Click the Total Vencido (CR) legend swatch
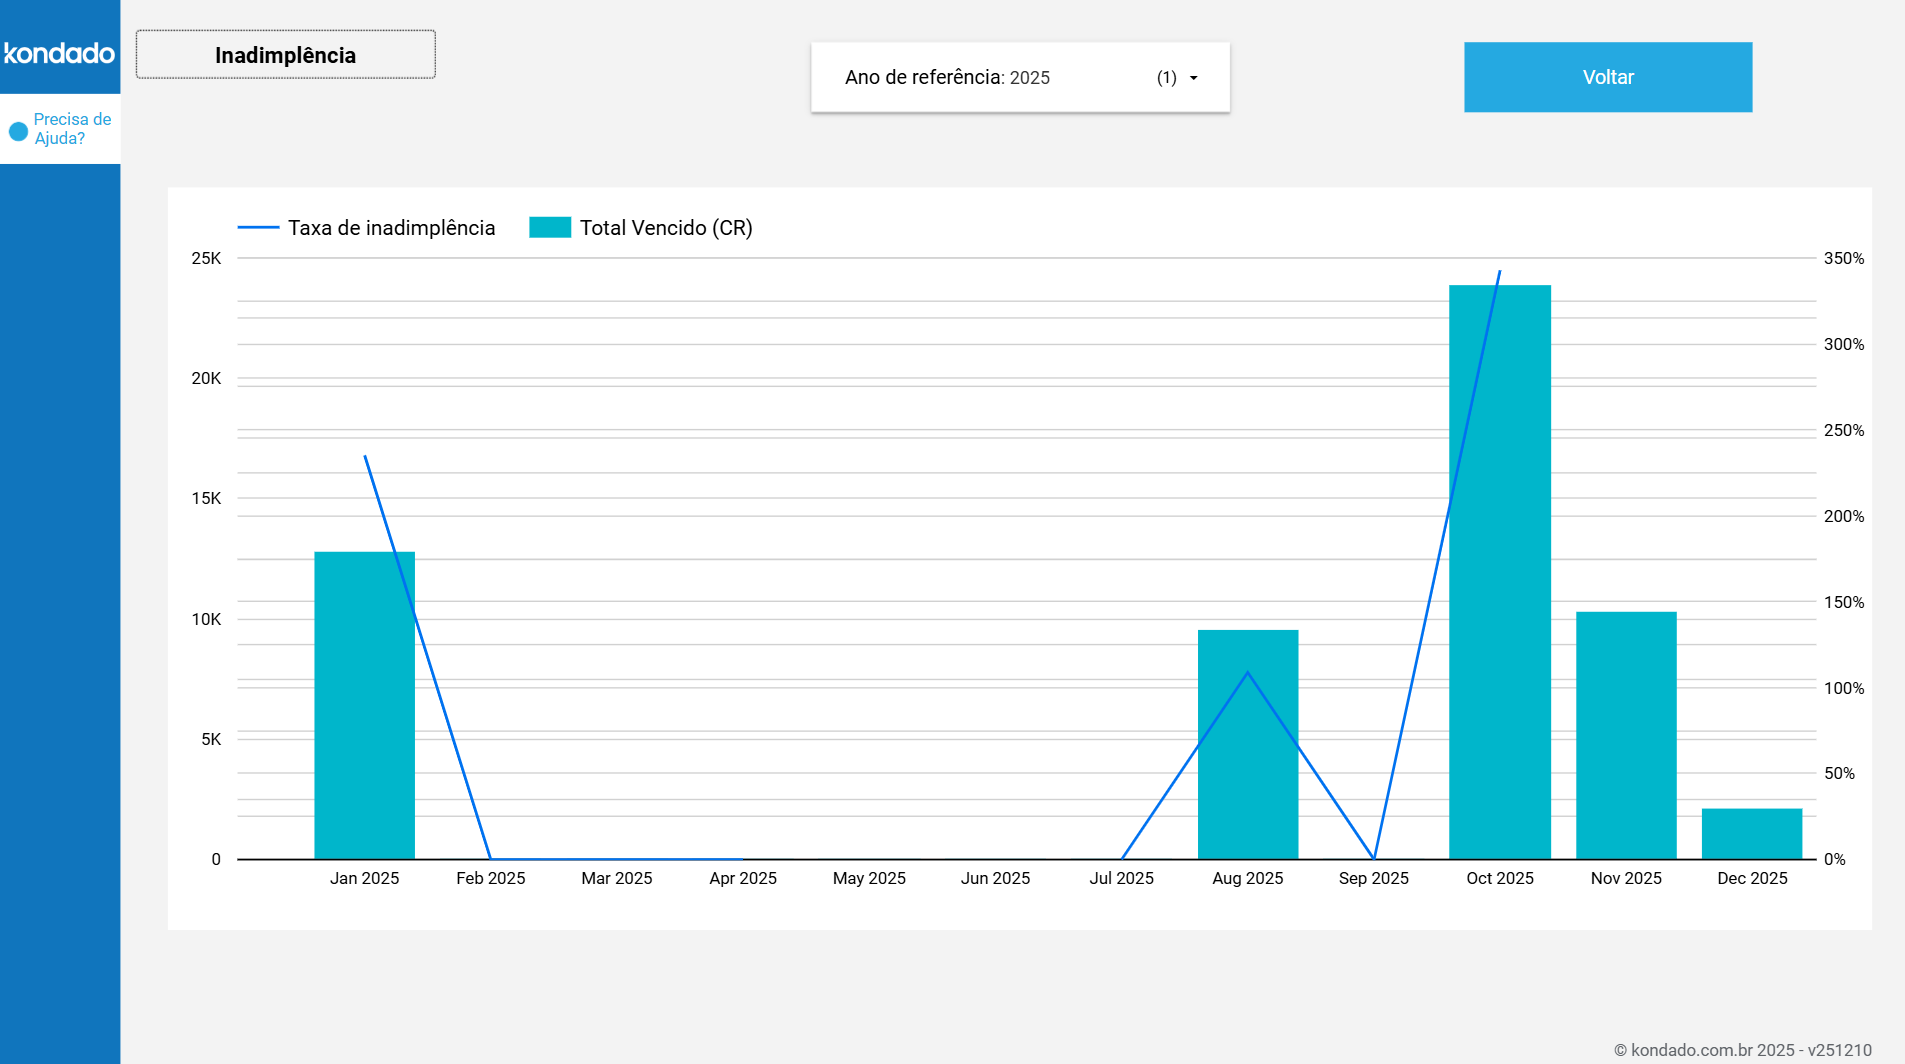The height and width of the screenshot is (1064, 1905). [549, 228]
